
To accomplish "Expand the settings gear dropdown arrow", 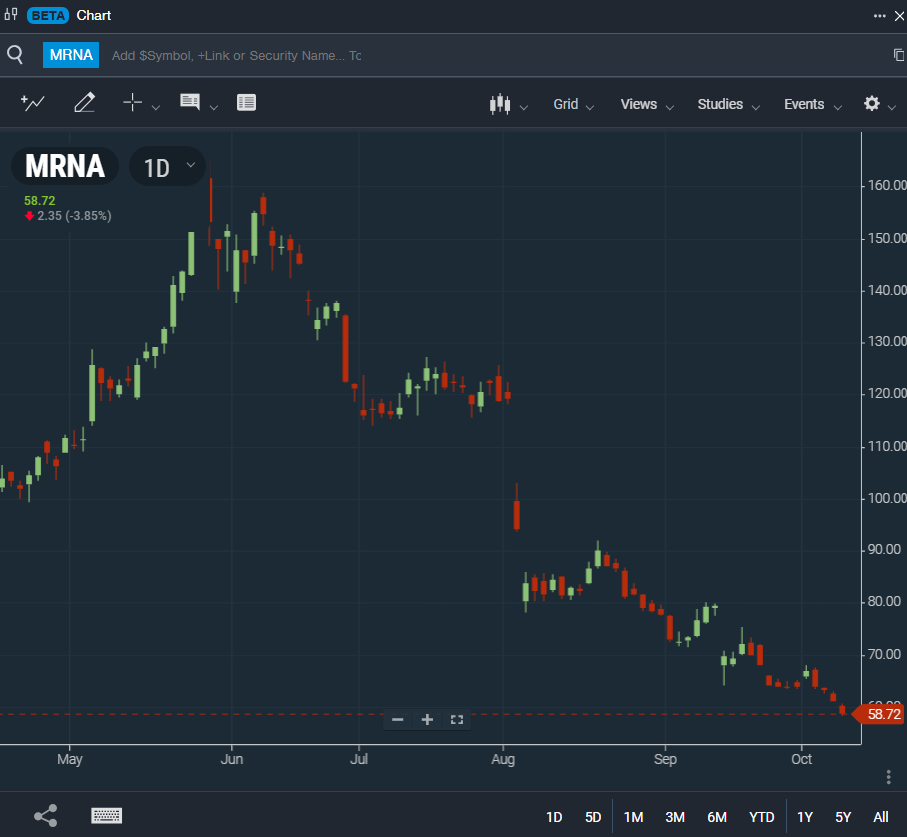I will pyautogui.click(x=891, y=108).
